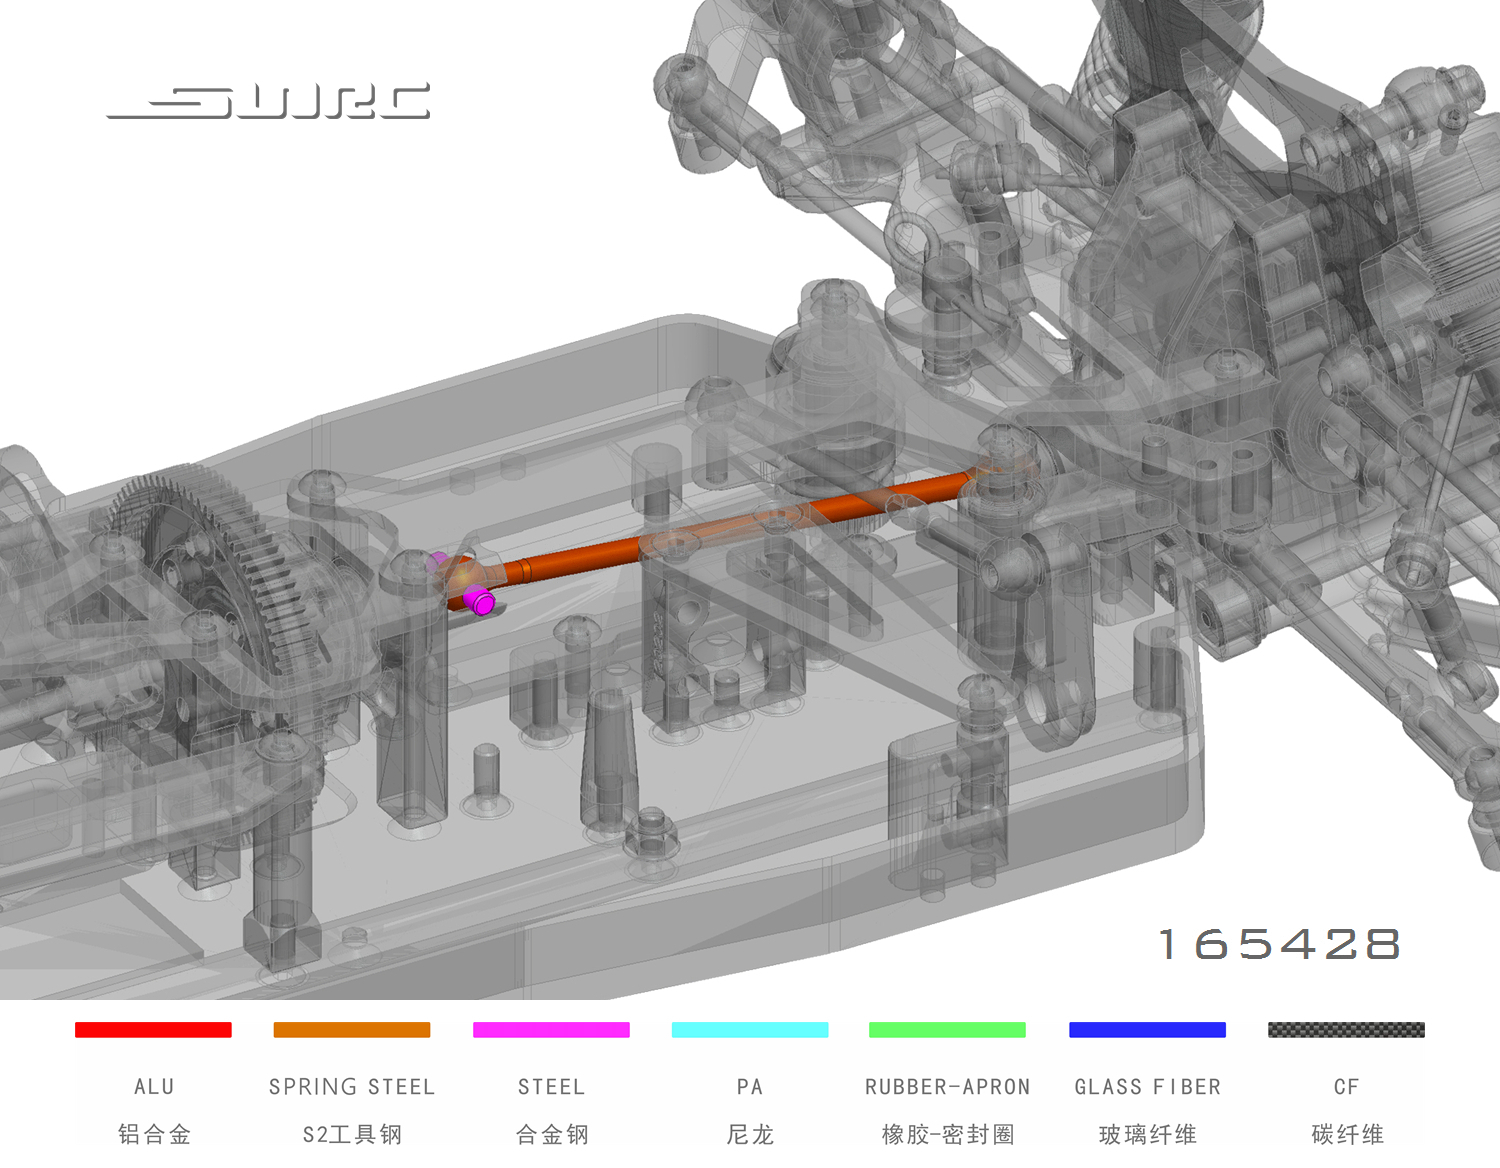Click the orange highlighted drive shaft
Viewport: 1500px width, 1168px height.
pos(720,531)
